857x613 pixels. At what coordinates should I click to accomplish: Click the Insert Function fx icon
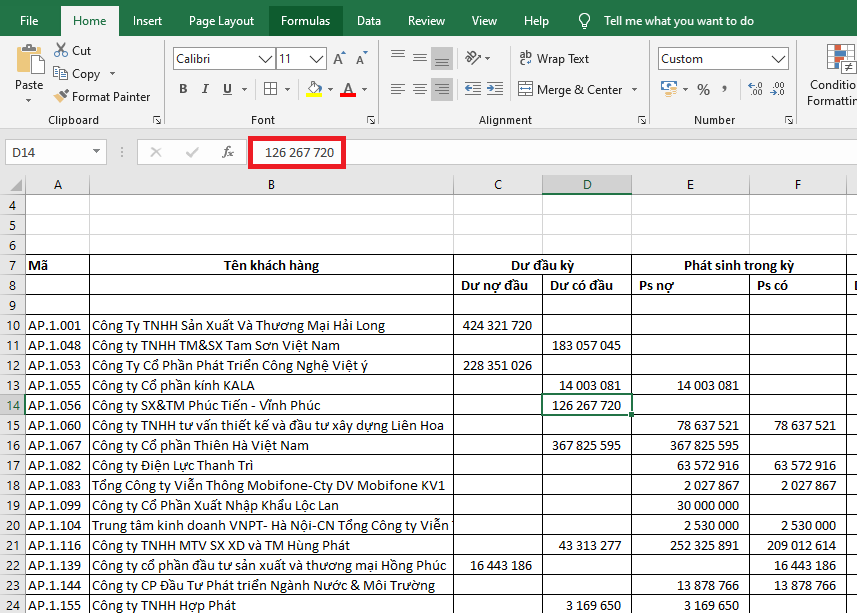tap(228, 152)
